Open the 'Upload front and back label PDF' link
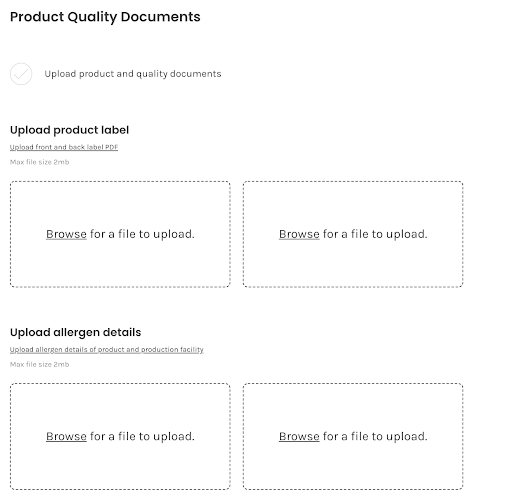Image resolution: width=512 pixels, height=503 pixels. (64, 147)
